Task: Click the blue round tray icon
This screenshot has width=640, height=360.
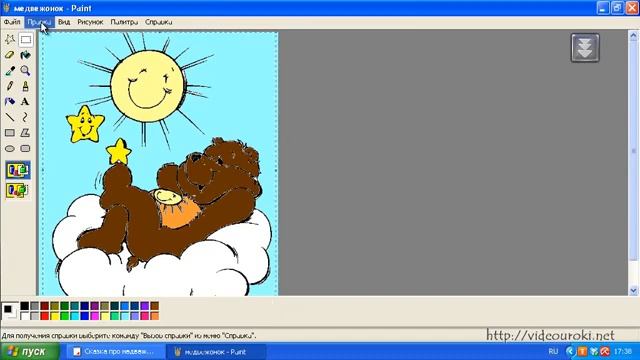Action: click(570, 351)
